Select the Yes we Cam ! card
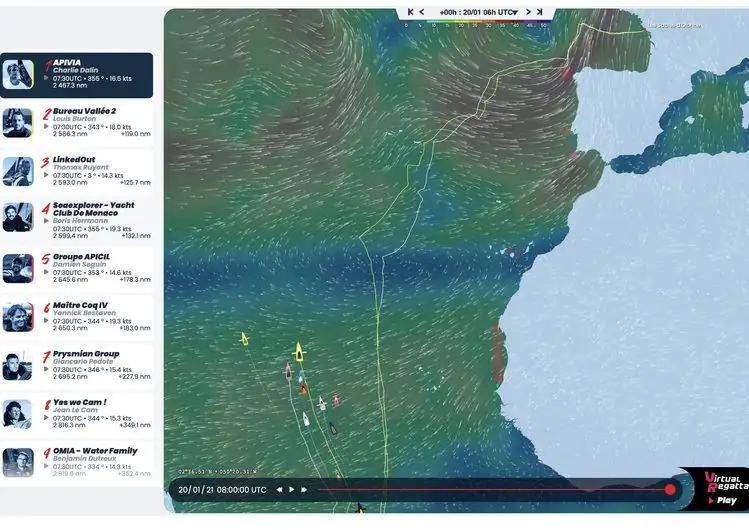 [76, 414]
